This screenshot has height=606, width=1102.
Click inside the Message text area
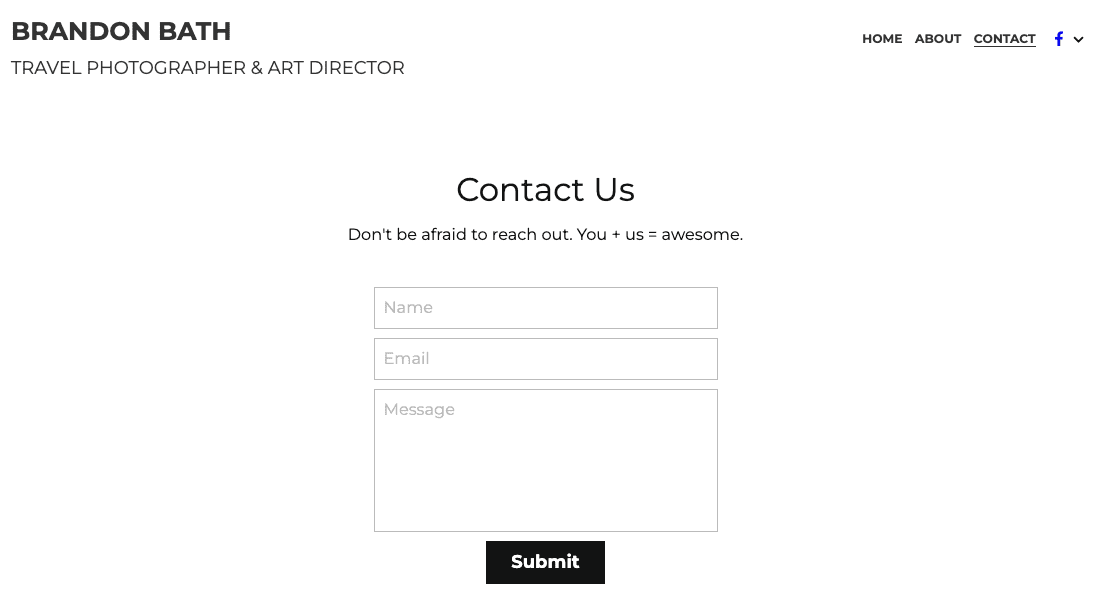pyautogui.click(x=545, y=460)
